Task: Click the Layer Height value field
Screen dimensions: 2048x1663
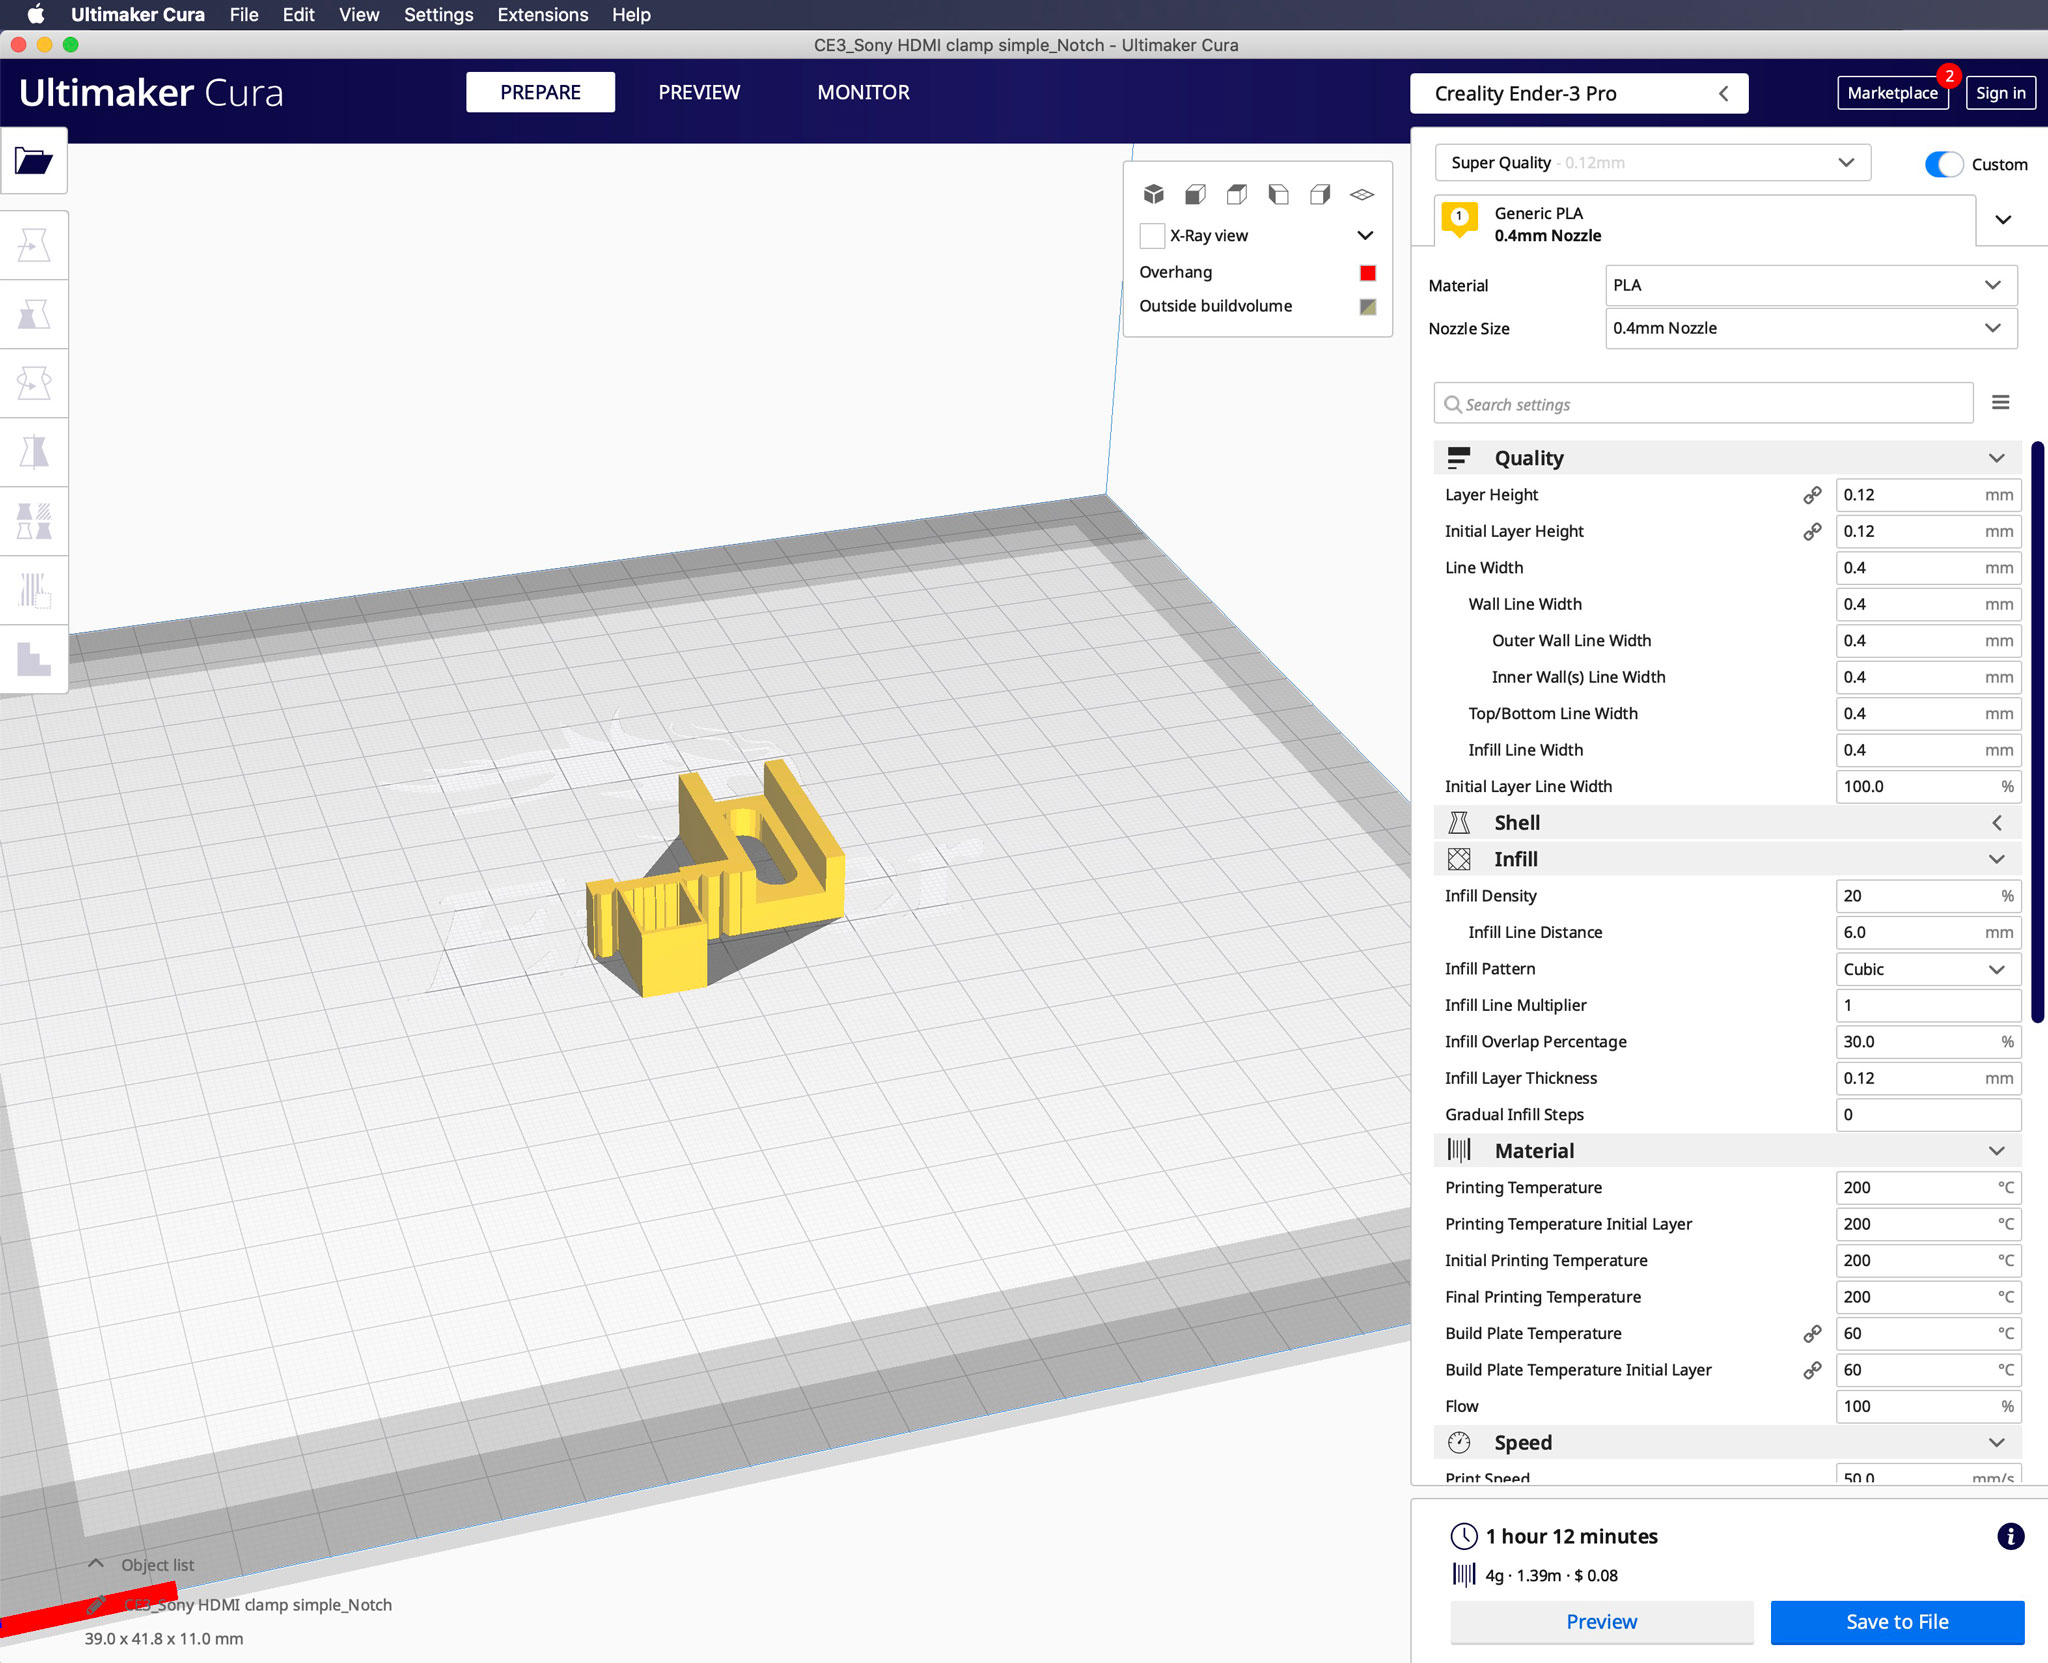Action: pyautogui.click(x=1928, y=495)
